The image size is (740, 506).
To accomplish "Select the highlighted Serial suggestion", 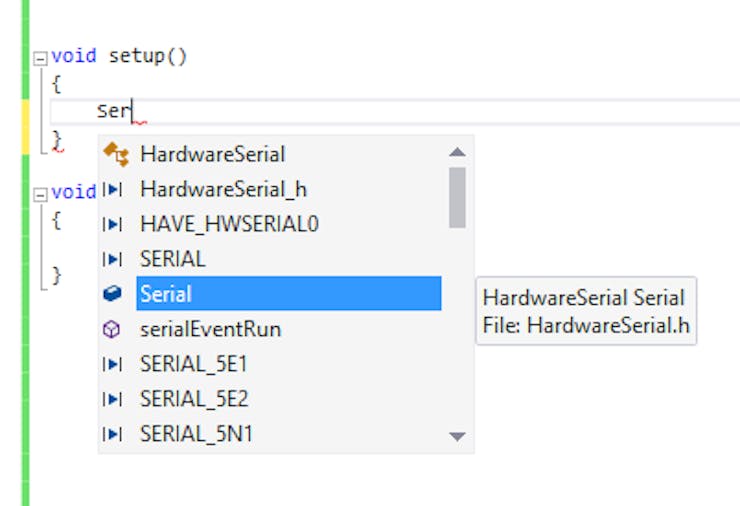I will click(289, 294).
